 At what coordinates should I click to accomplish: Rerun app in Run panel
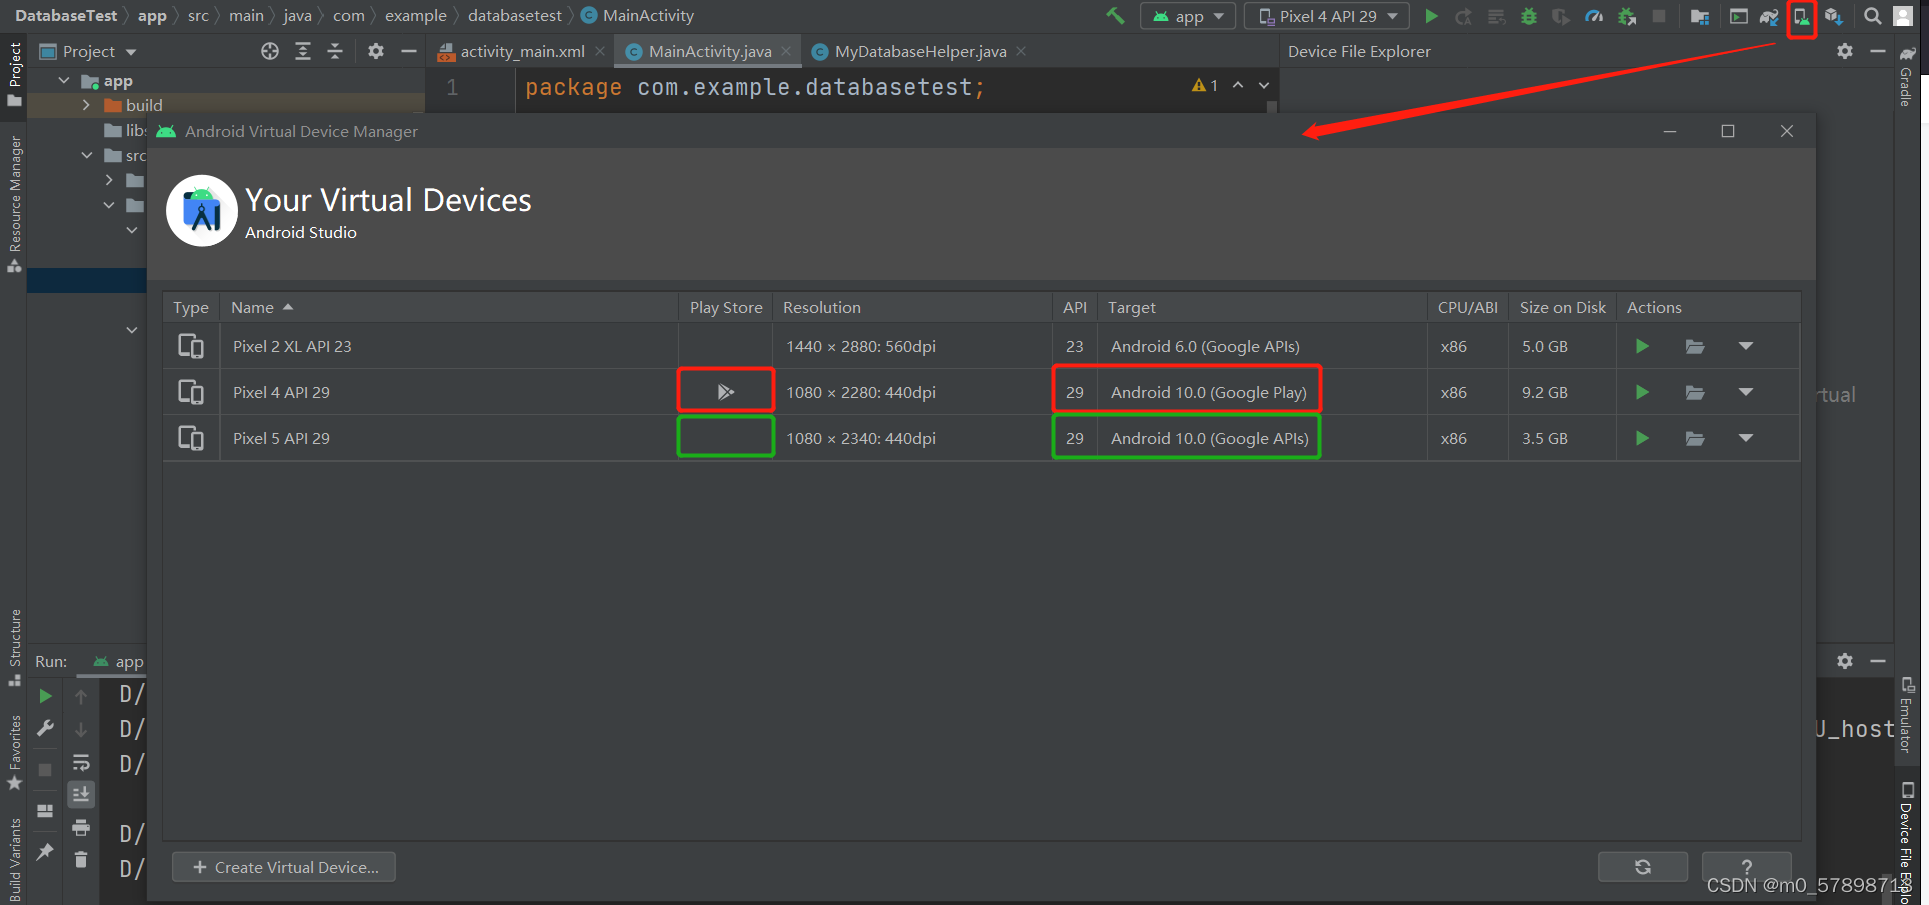click(45, 696)
